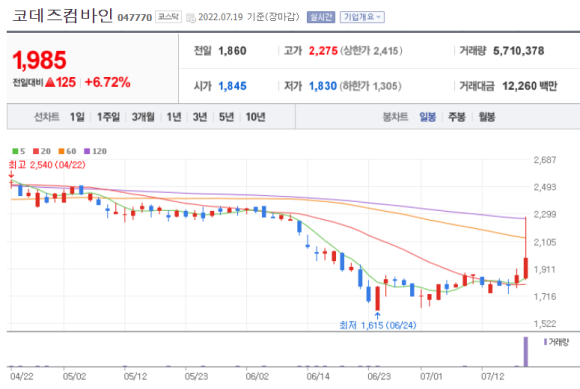
Task: Click the red up-triangle change indicator
Action: (50, 82)
